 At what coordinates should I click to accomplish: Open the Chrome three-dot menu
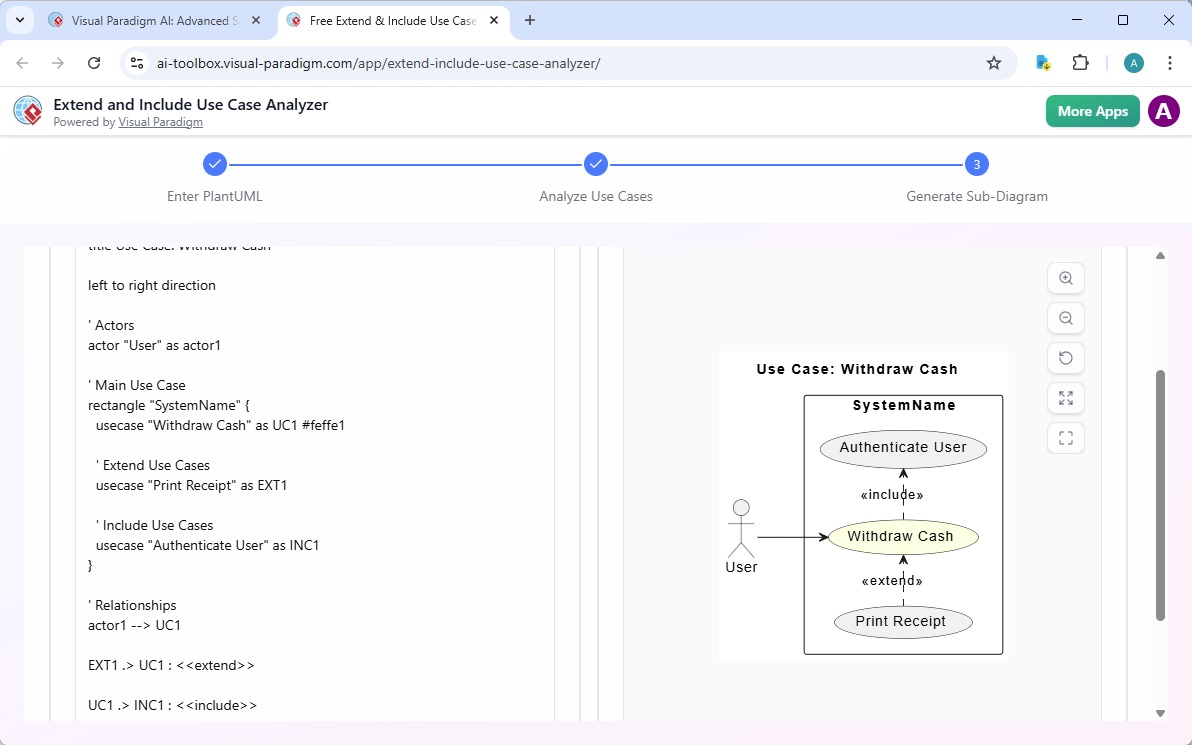(x=1170, y=62)
